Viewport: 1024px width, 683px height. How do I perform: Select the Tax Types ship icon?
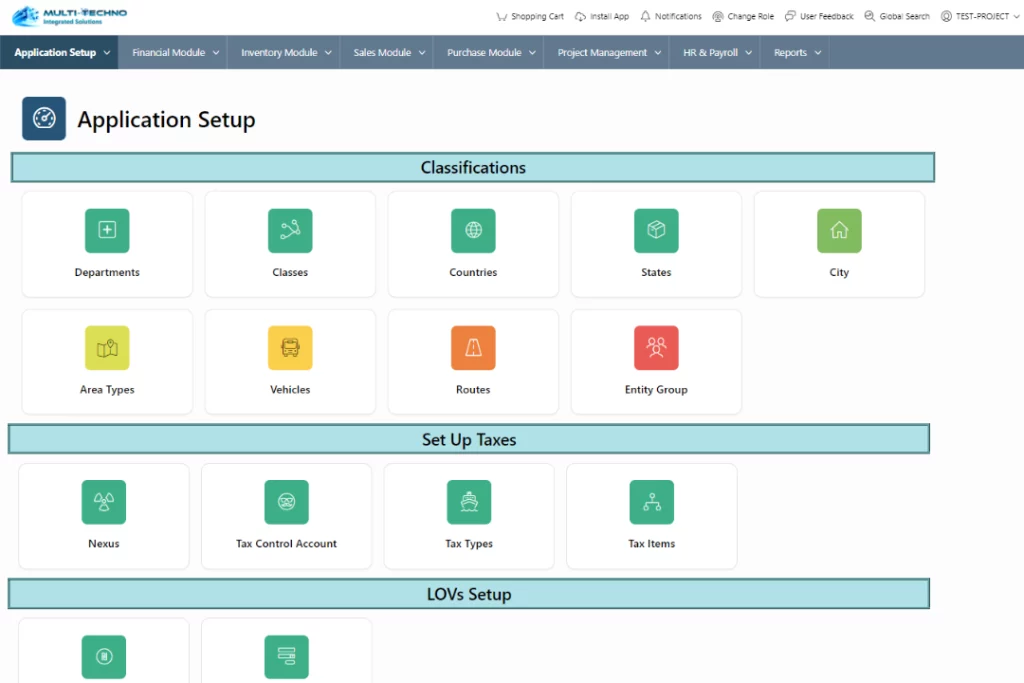click(469, 502)
